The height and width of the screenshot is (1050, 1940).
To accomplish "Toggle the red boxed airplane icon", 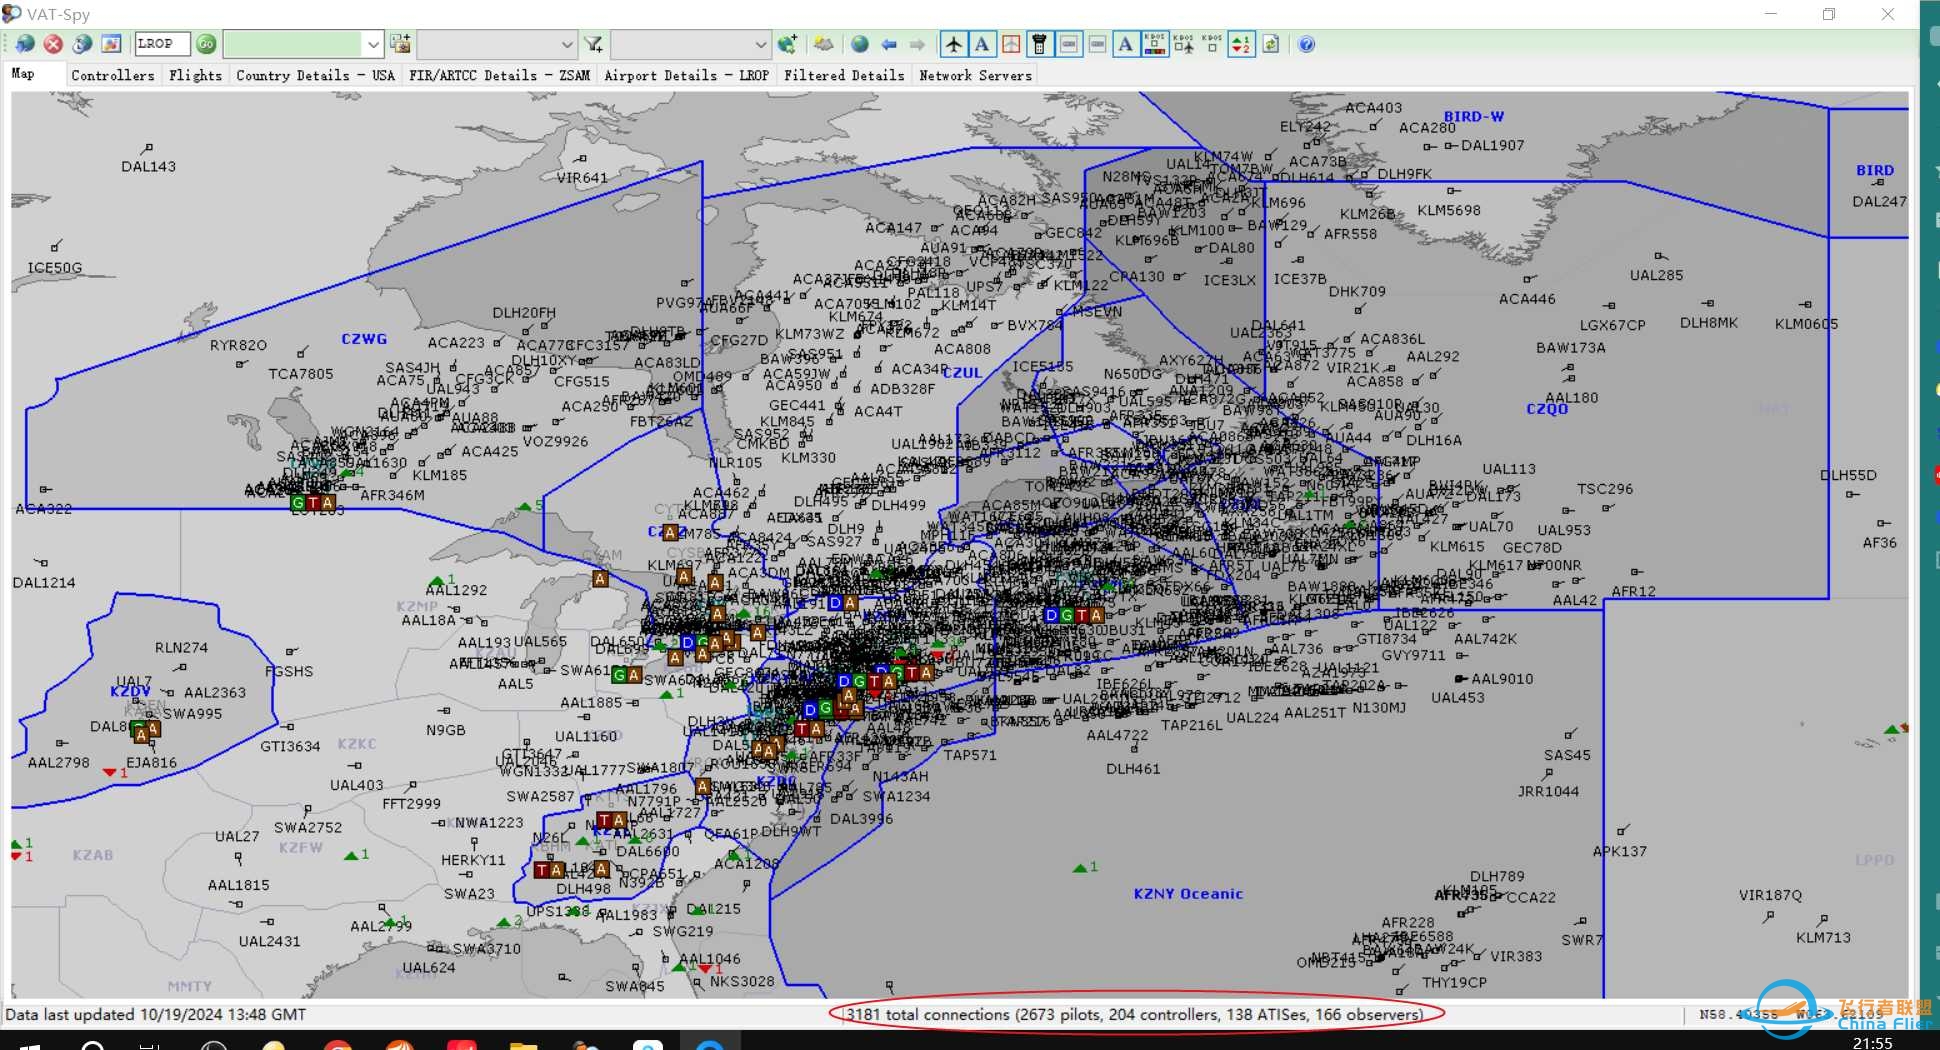I will (x=1011, y=44).
